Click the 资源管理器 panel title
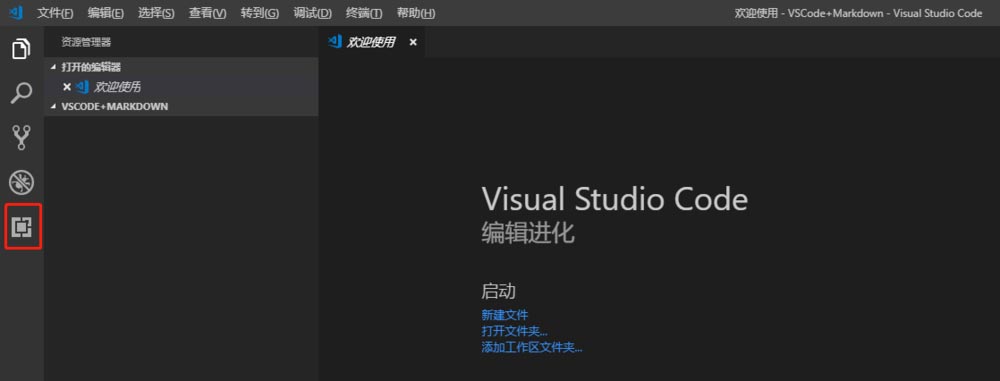This screenshot has height=381, width=1000. click(x=86, y=42)
